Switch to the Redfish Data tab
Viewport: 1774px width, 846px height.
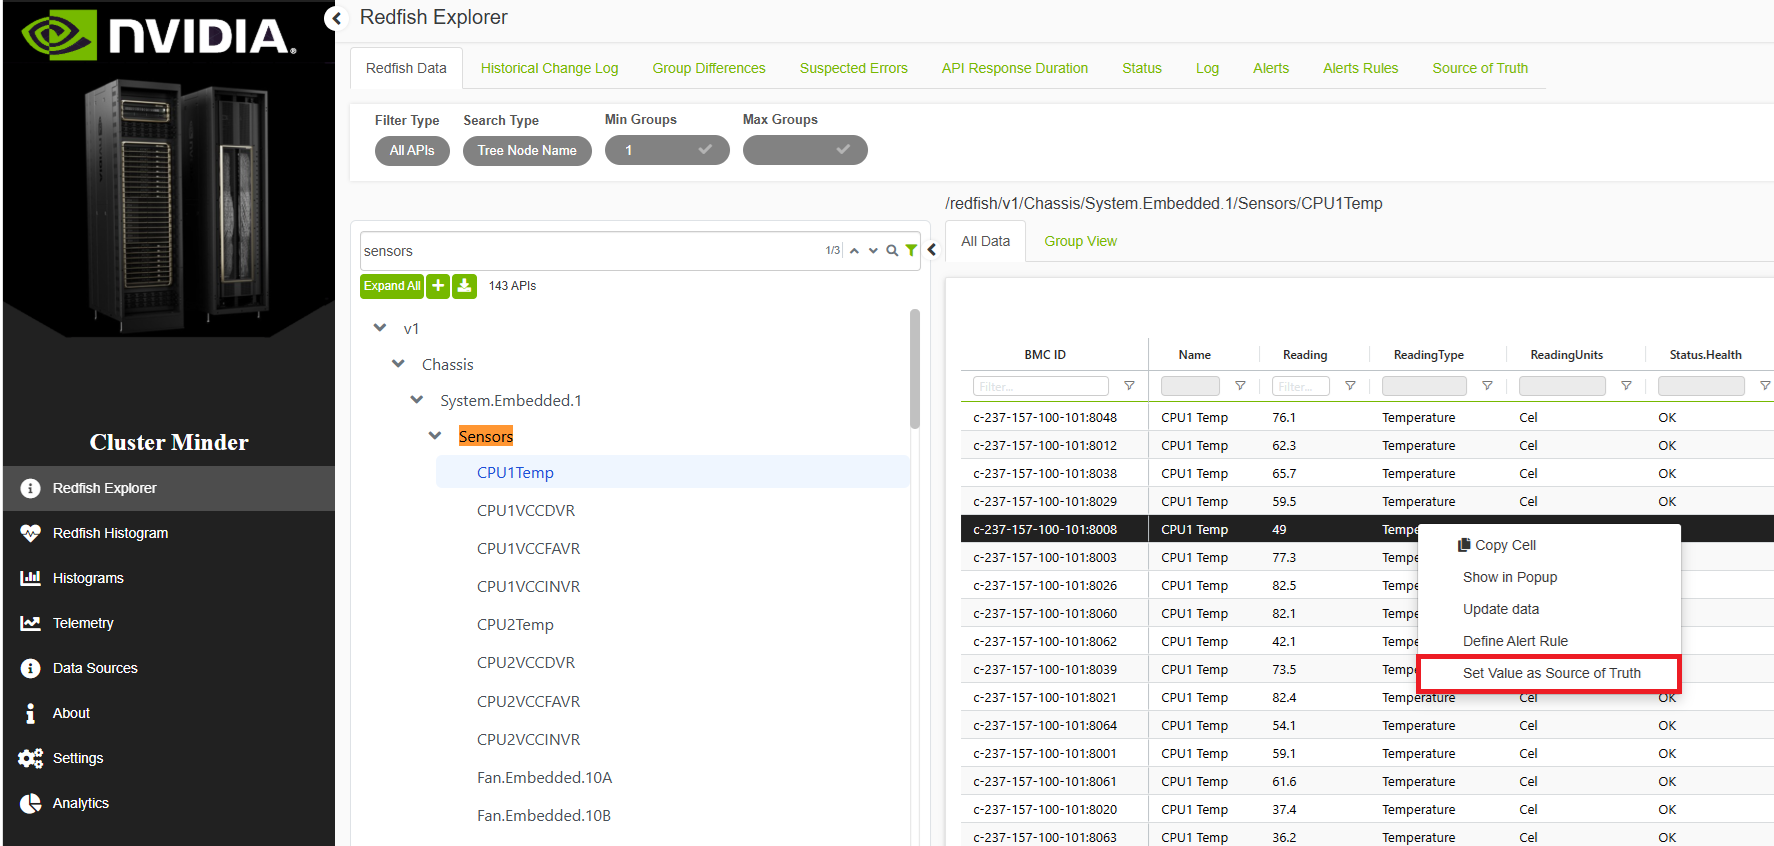(406, 68)
